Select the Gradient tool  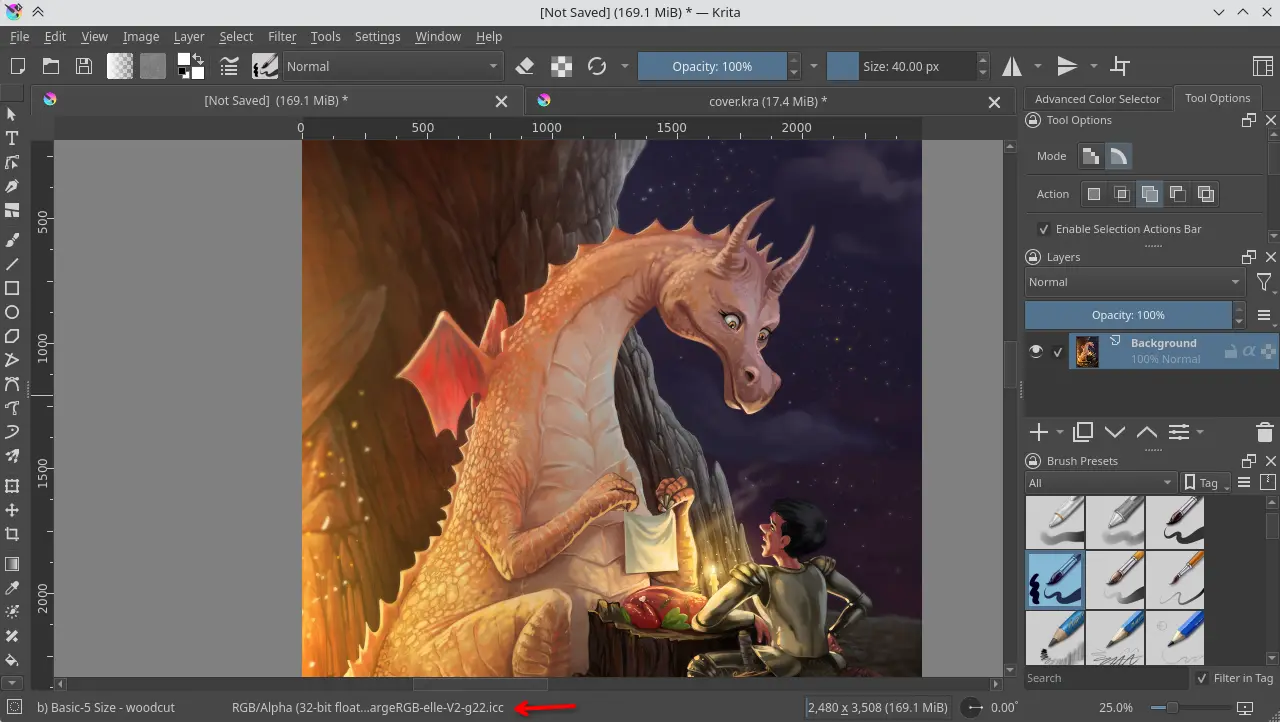coord(12,564)
